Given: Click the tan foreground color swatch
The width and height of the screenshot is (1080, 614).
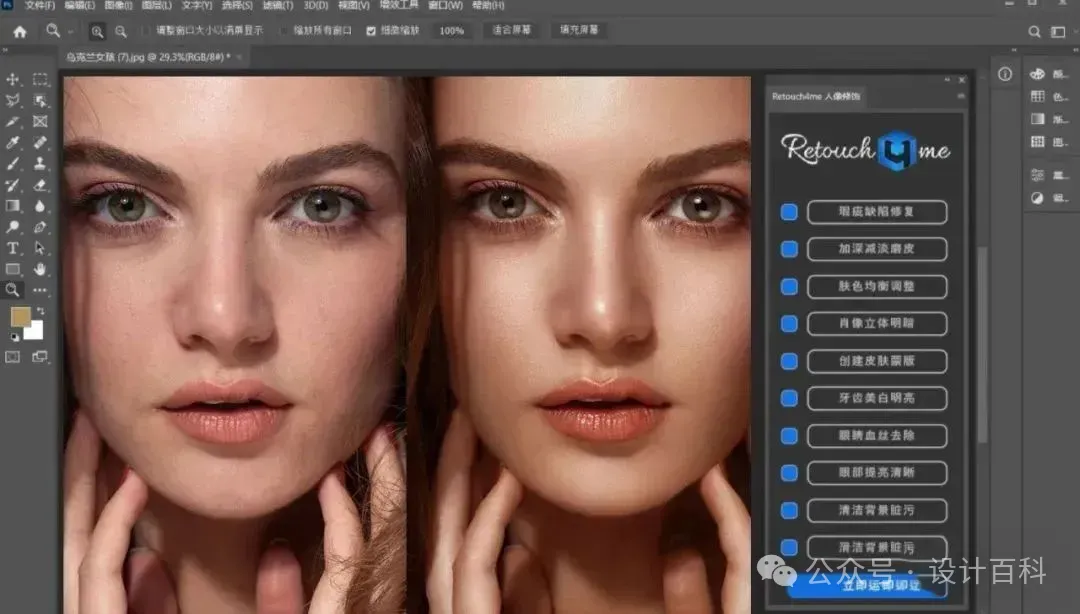Looking at the screenshot, I should 20,316.
